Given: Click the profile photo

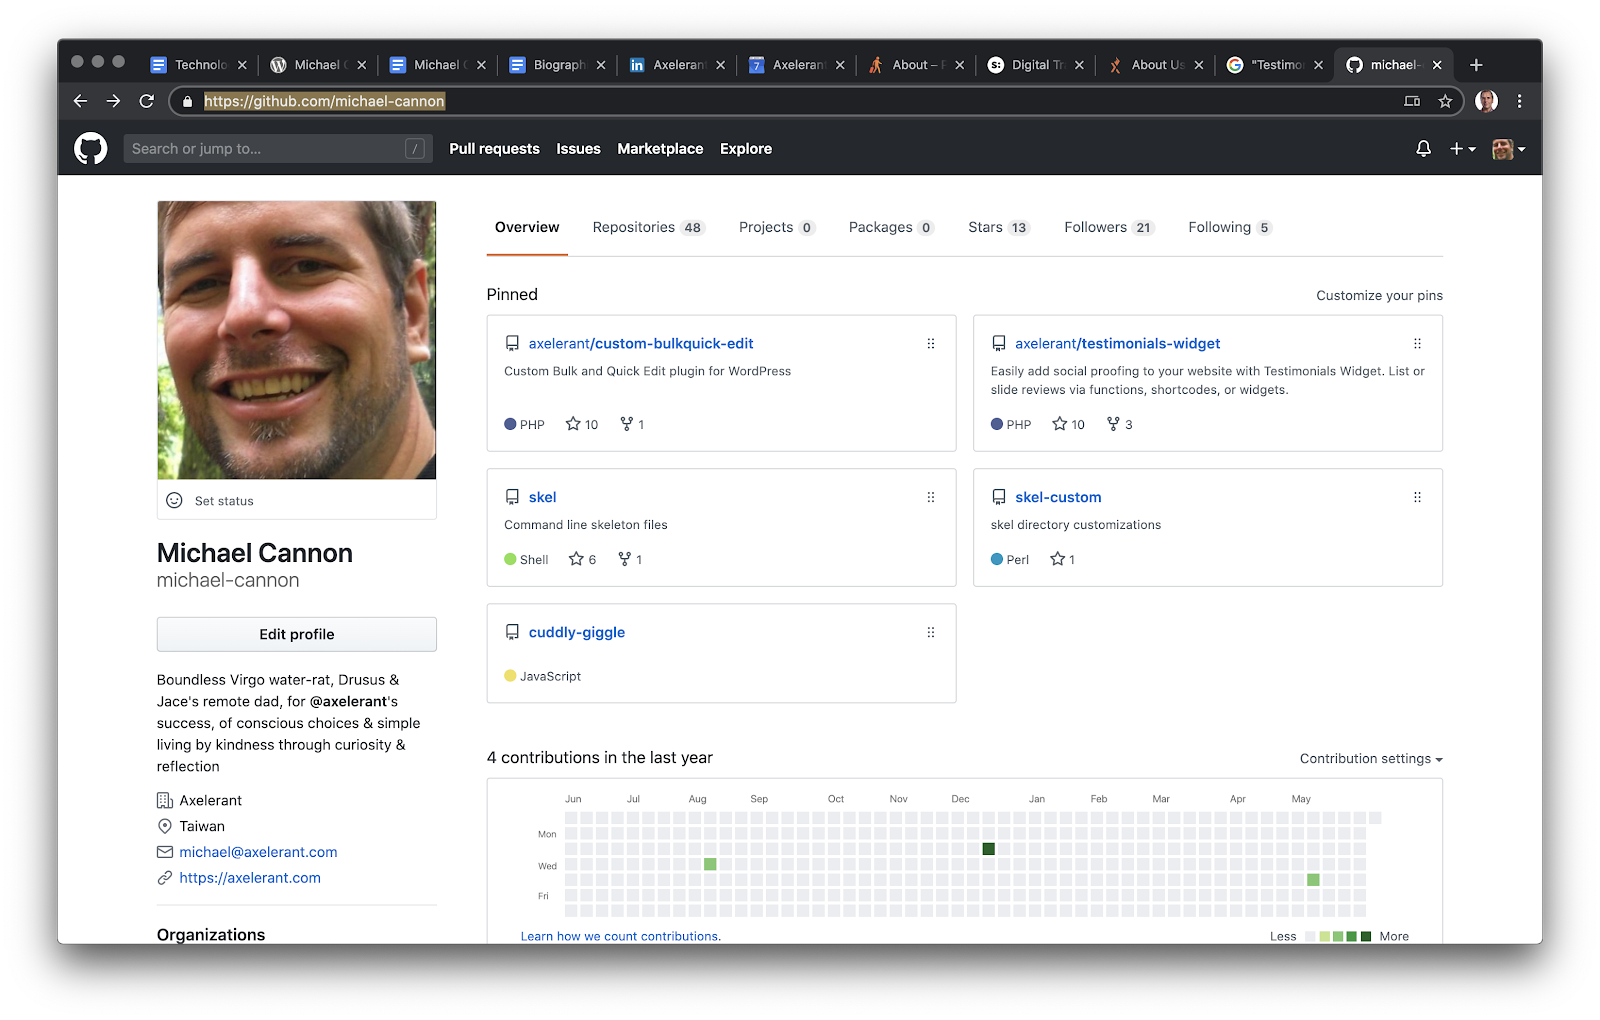Looking at the screenshot, I should click(296, 340).
